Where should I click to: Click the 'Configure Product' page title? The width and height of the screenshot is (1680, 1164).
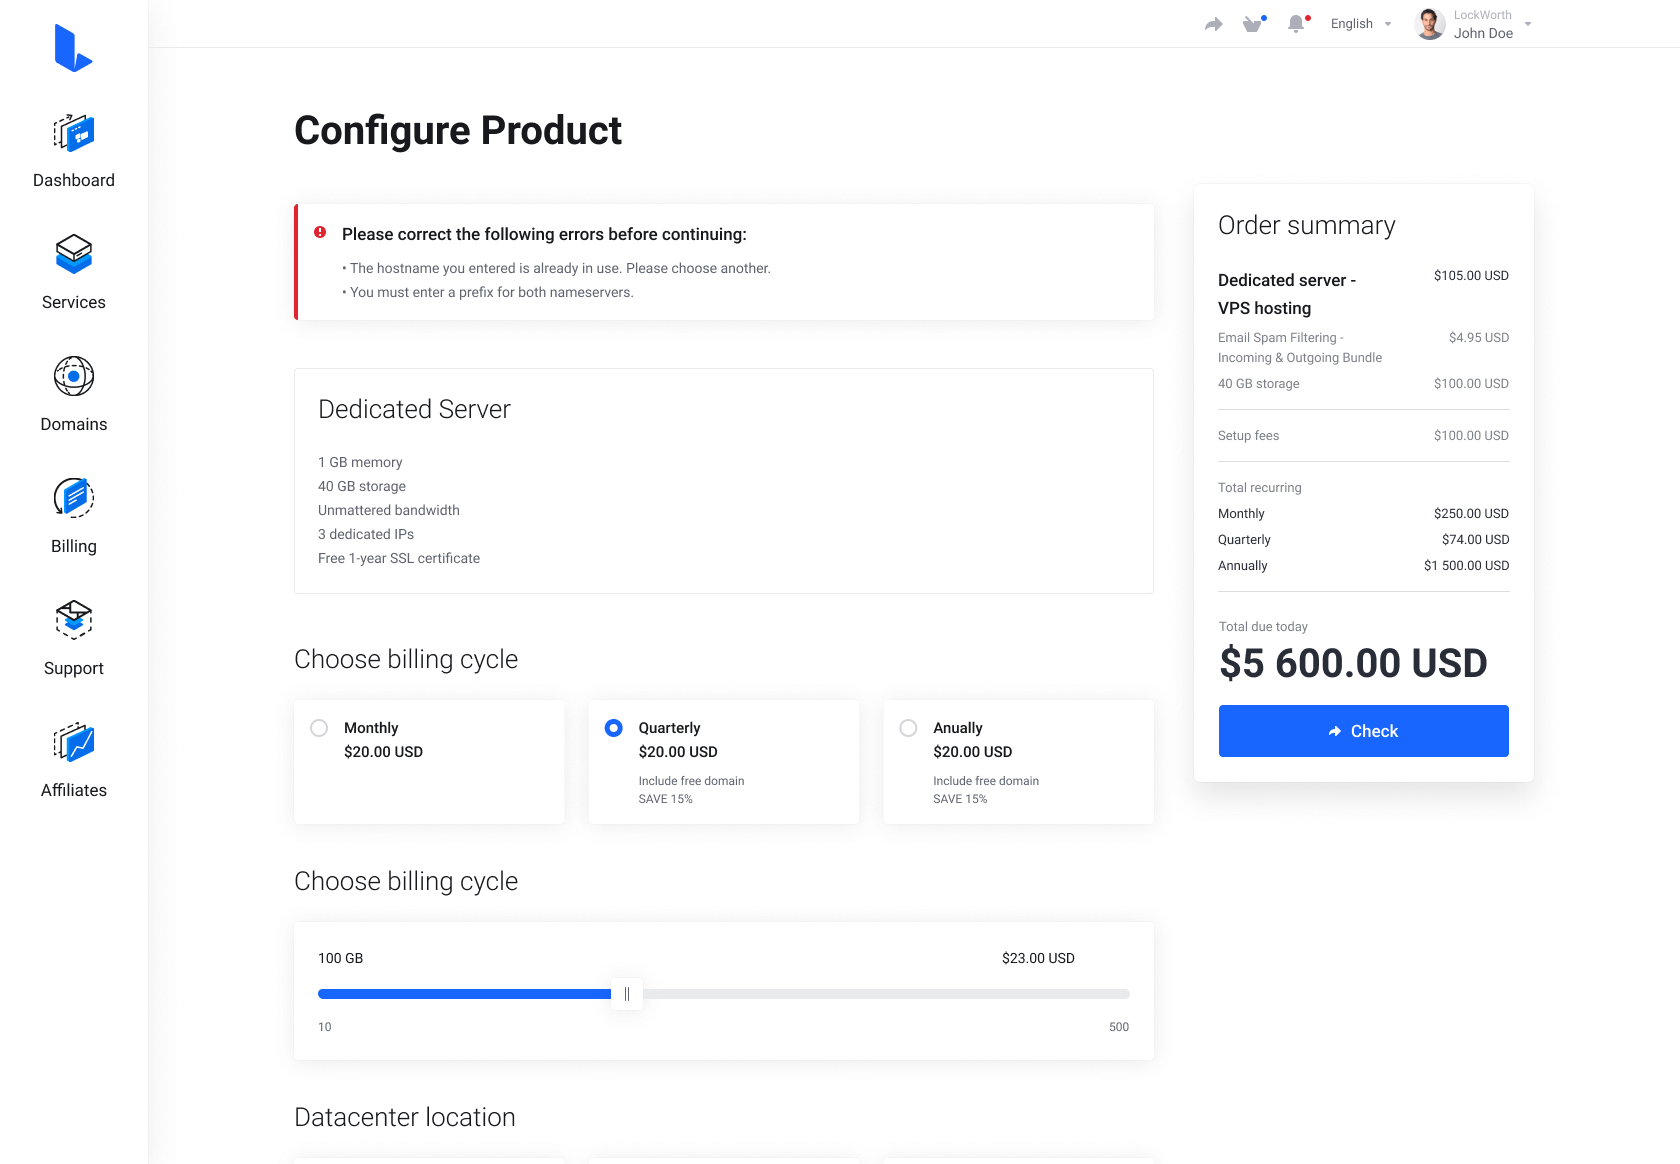click(458, 130)
